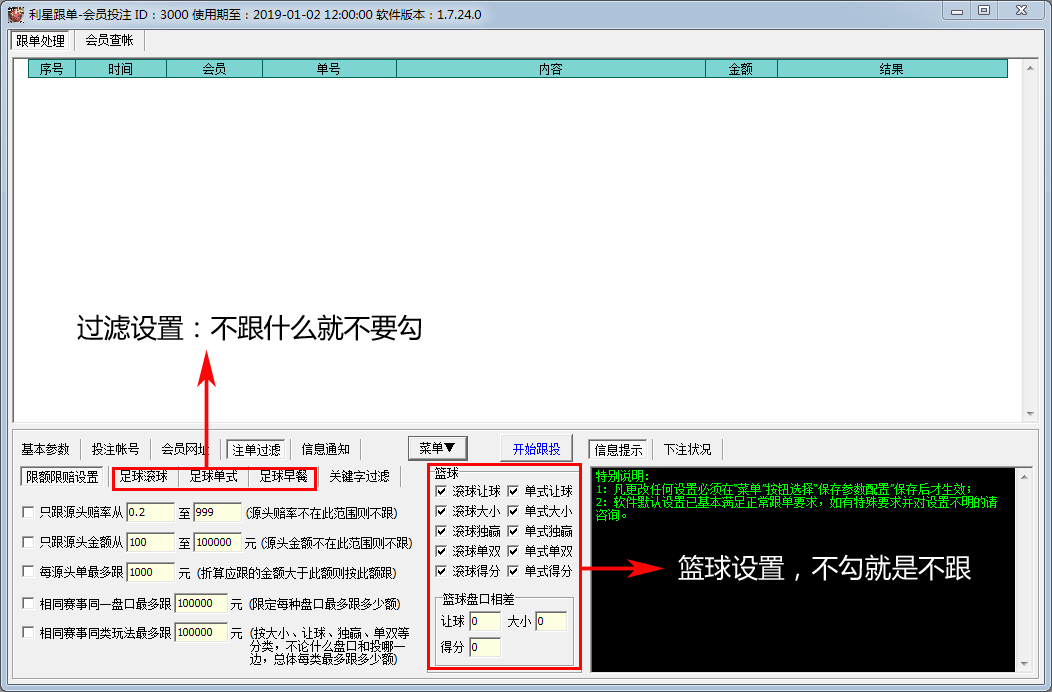Show the 下注状况 tab

(x=690, y=449)
